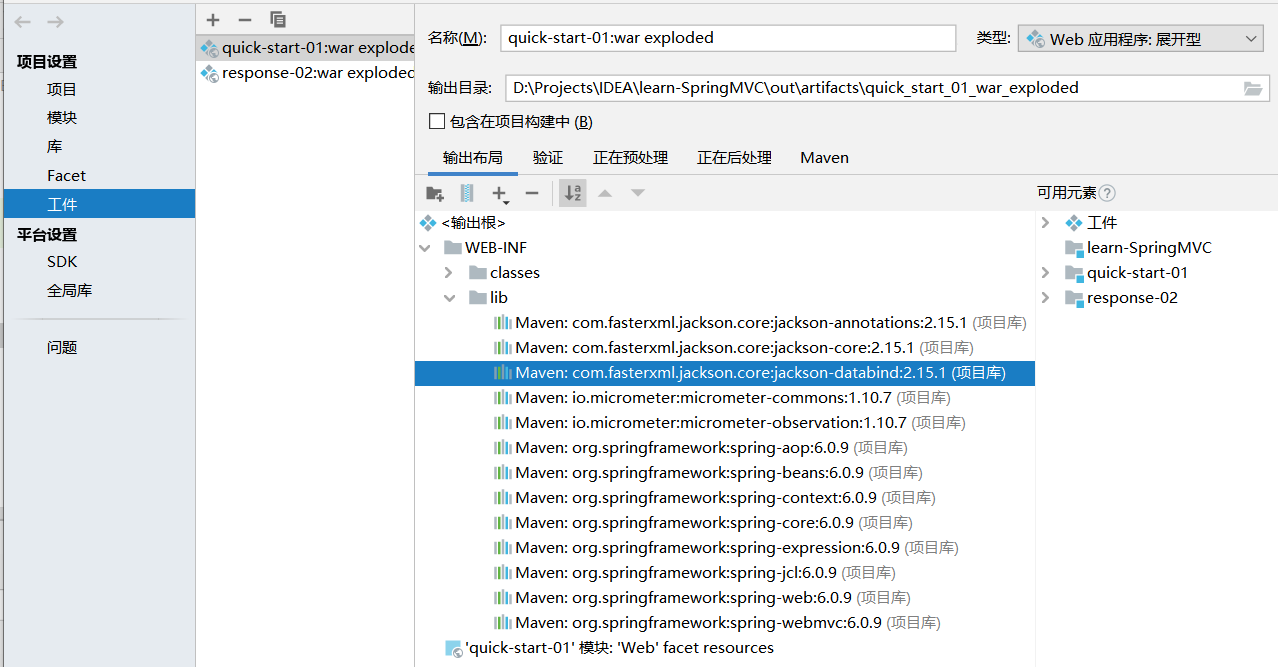Select 项目 in project settings
The height and width of the screenshot is (667, 1278).
tap(62, 90)
